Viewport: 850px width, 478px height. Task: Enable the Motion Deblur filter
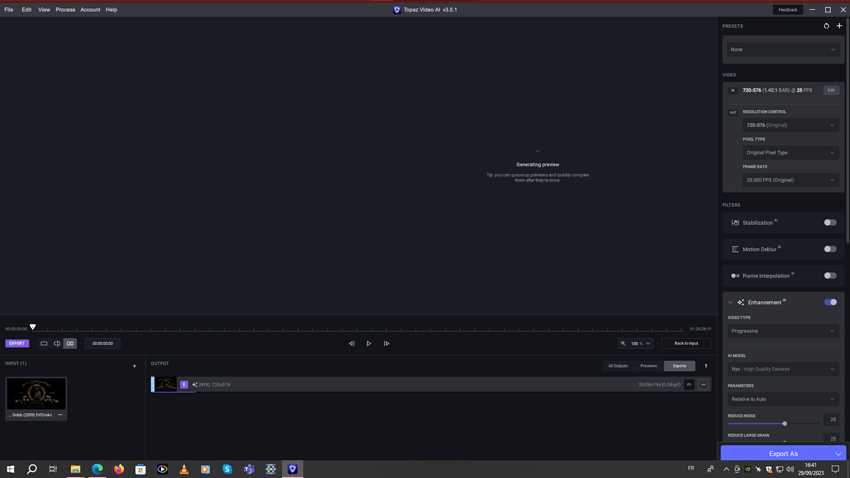click(830, 249)
